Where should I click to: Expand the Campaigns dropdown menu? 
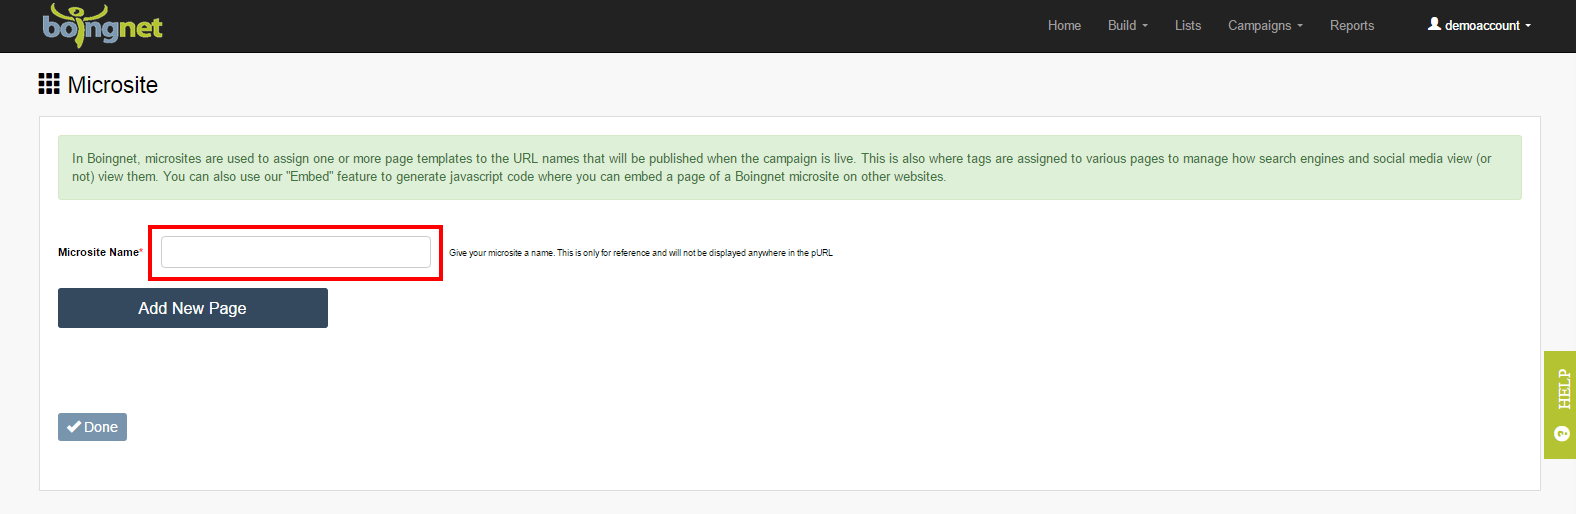click(1265, 26)
